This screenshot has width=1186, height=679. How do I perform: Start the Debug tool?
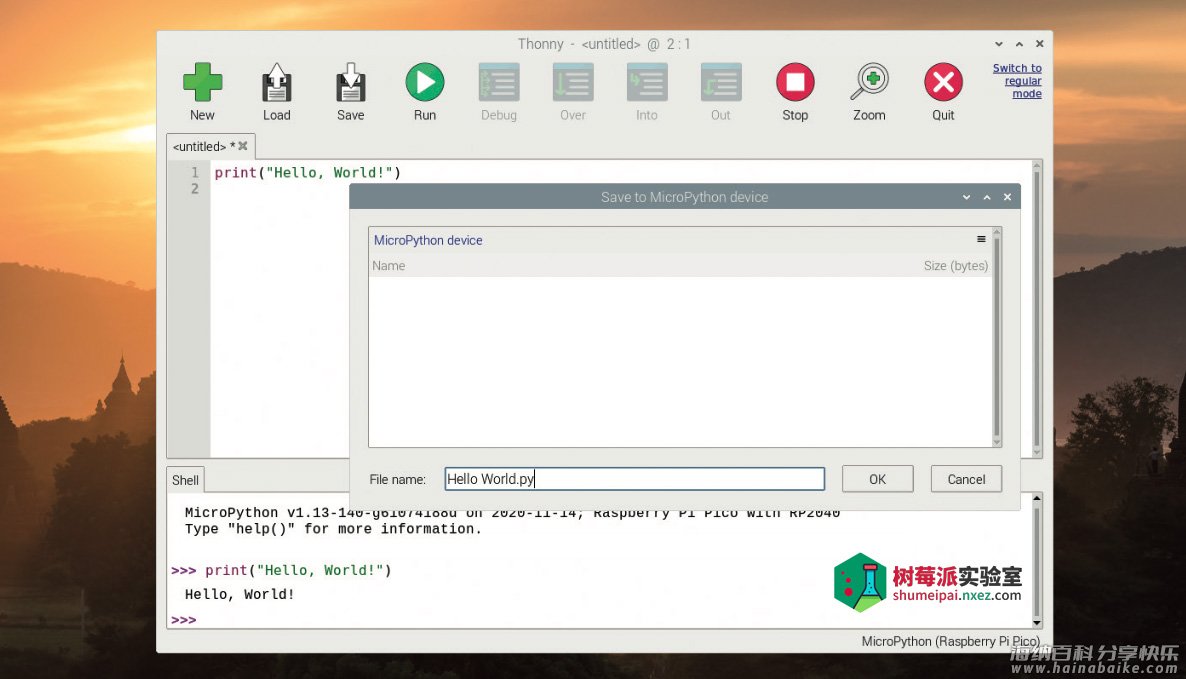[x=498, y=82]
